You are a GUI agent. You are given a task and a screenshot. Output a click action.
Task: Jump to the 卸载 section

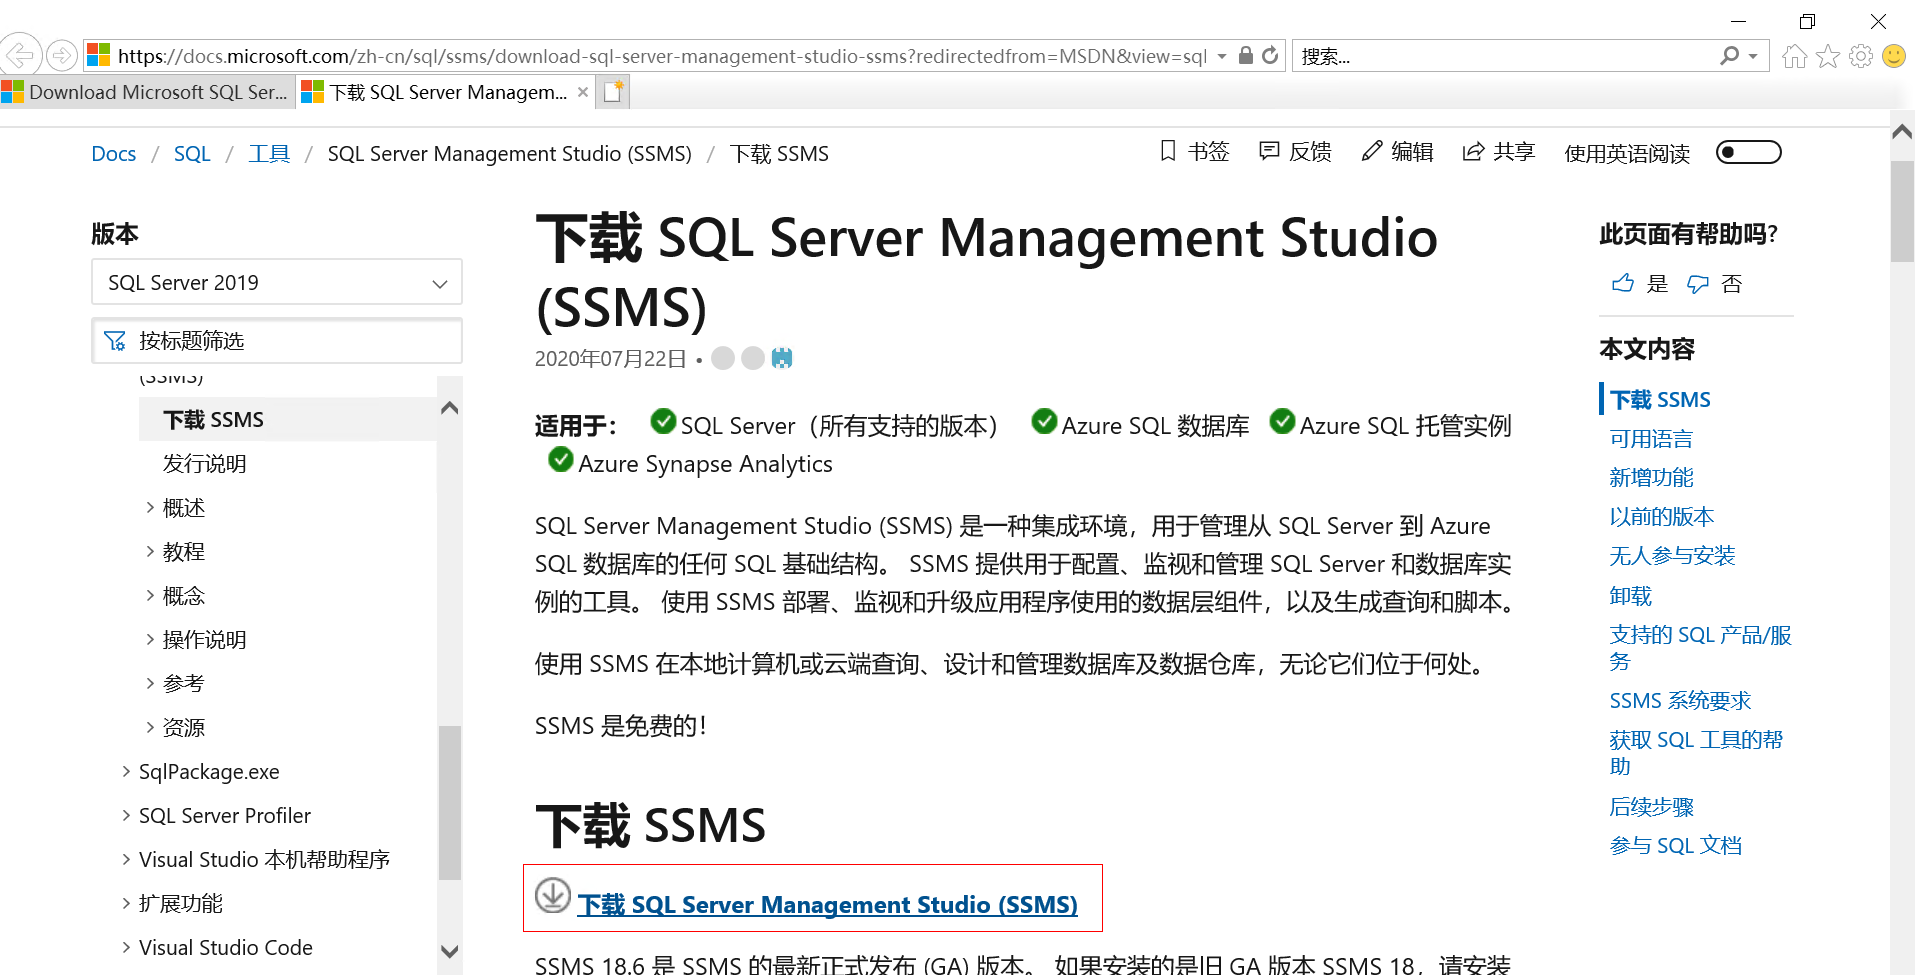point(1630,596)
